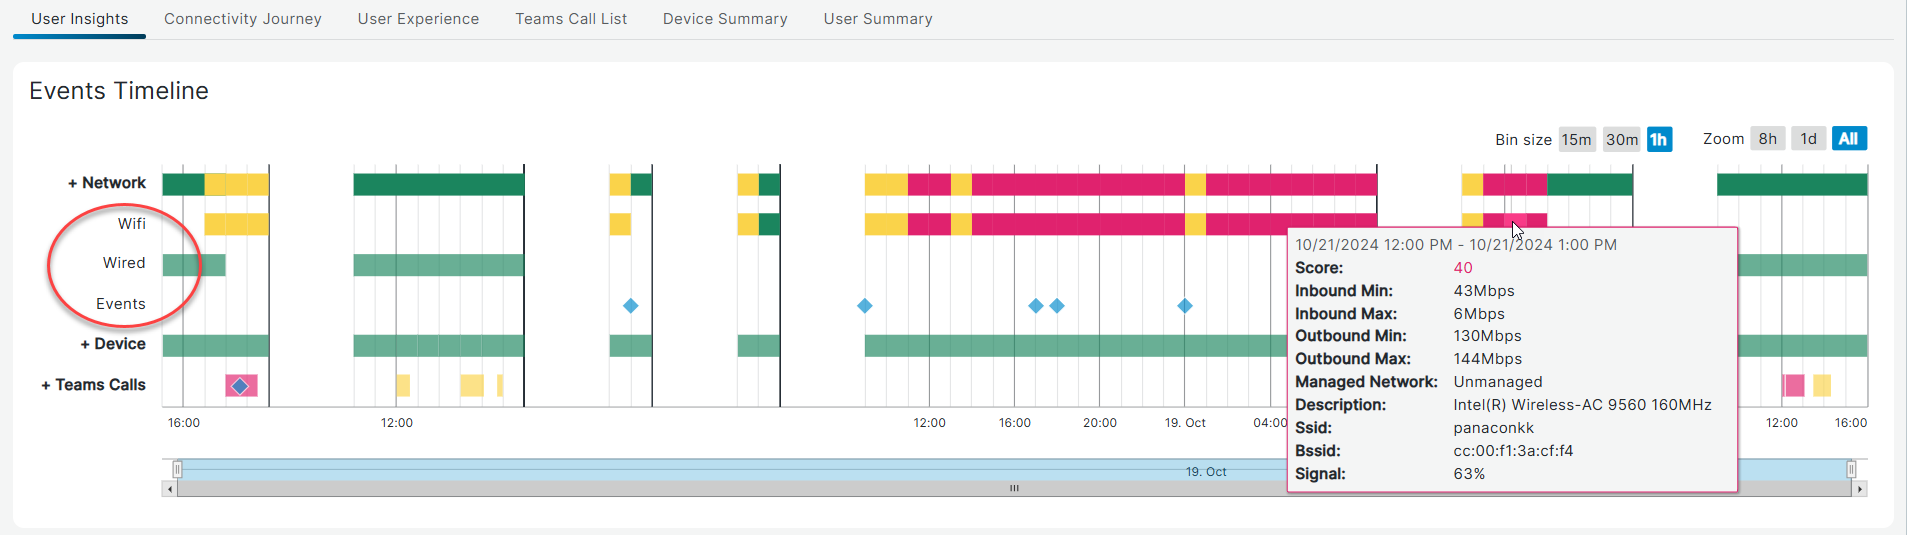Click the scrollbar right arrow button
Viewport: 1907px width, 535px height.
(x=1859, y=489)
